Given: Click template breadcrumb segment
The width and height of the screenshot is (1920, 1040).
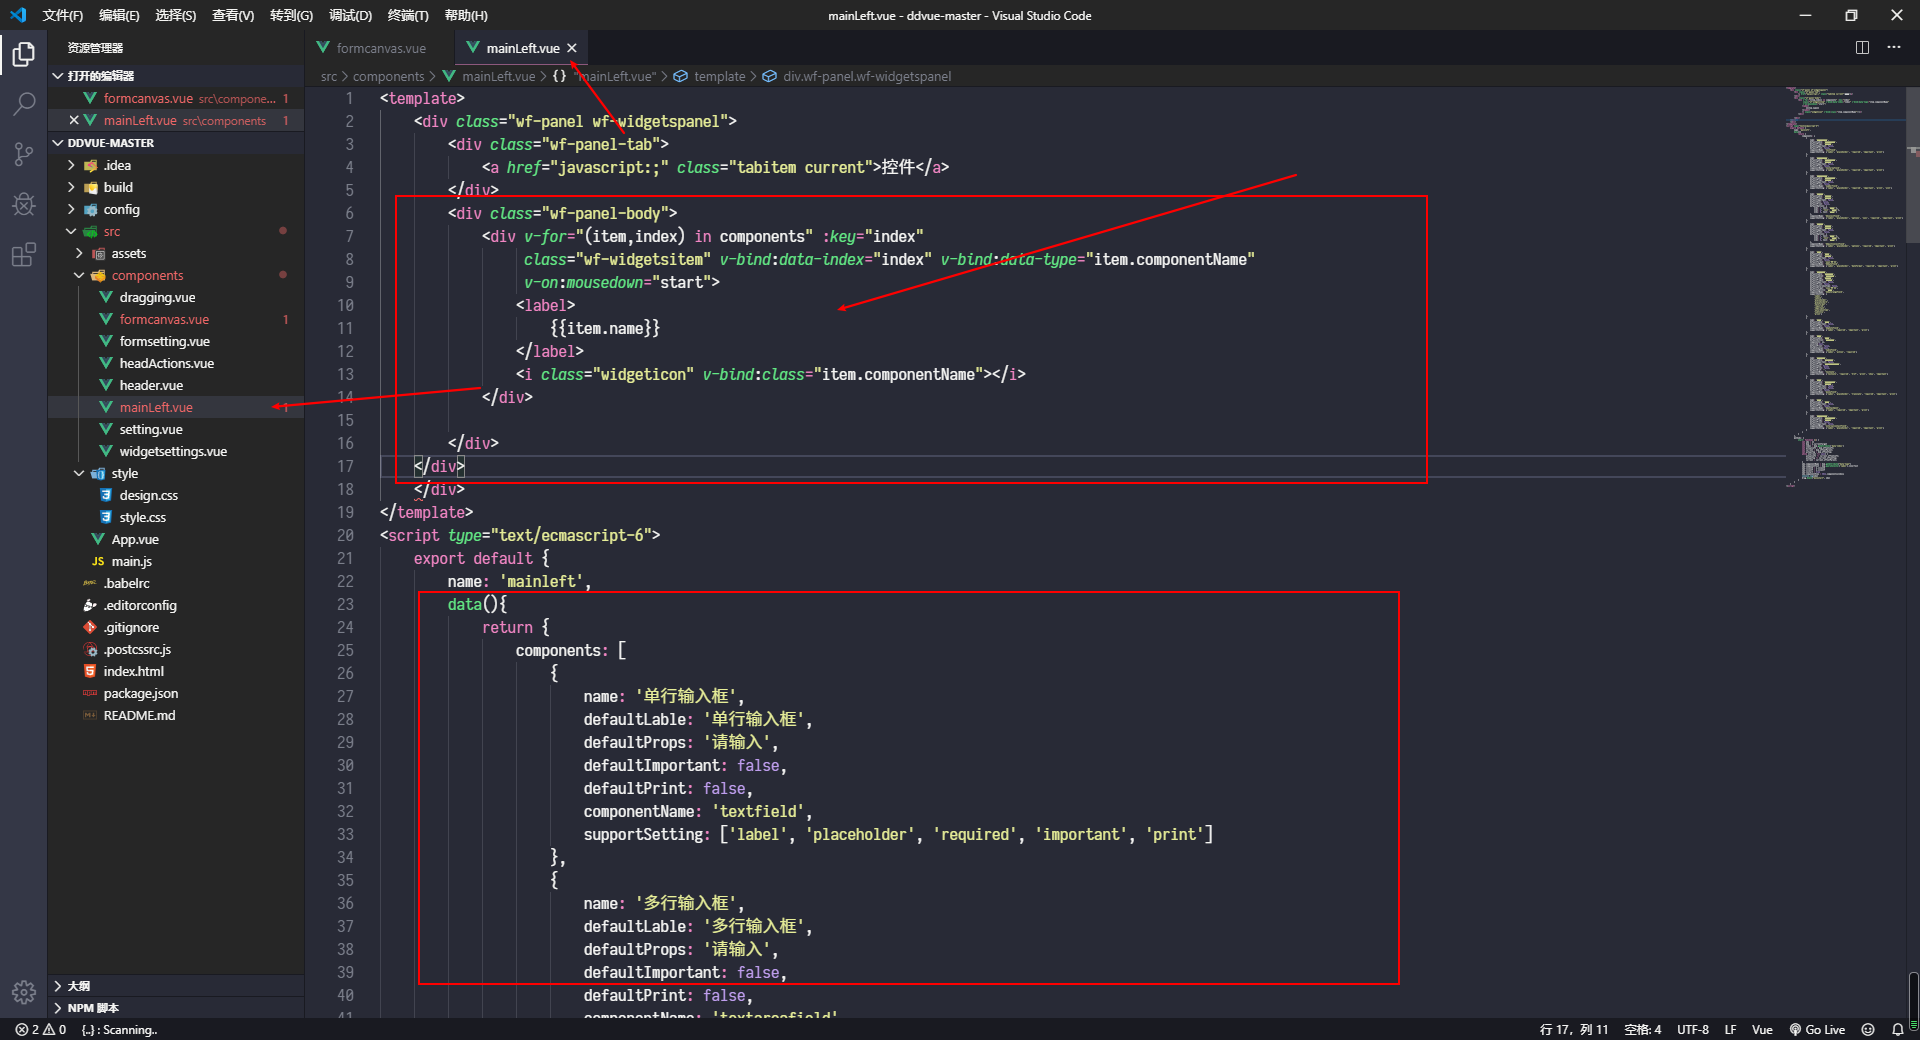Looking at the screenshot, I should pyautogui.click(x=719, y=76).
